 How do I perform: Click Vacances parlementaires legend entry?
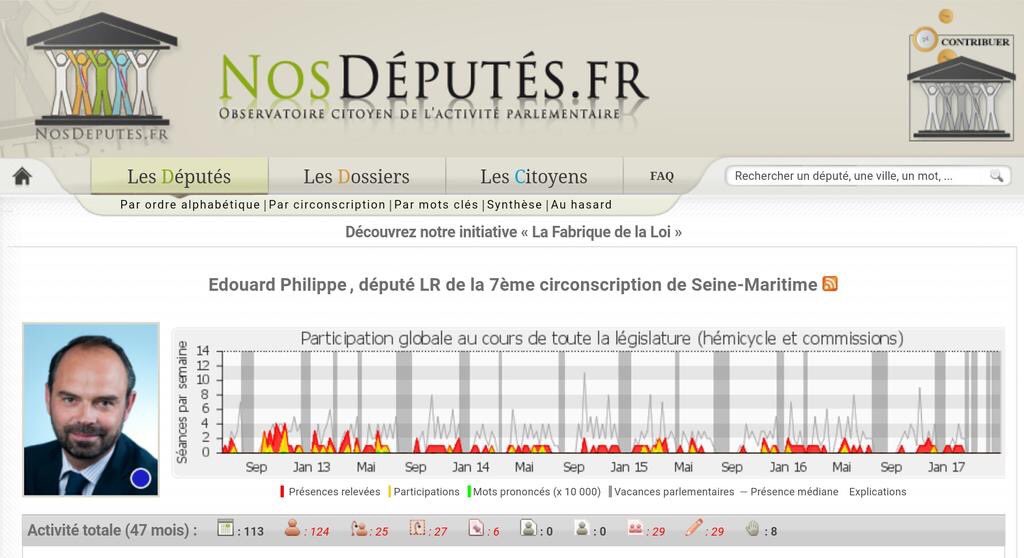click(671, 491)
